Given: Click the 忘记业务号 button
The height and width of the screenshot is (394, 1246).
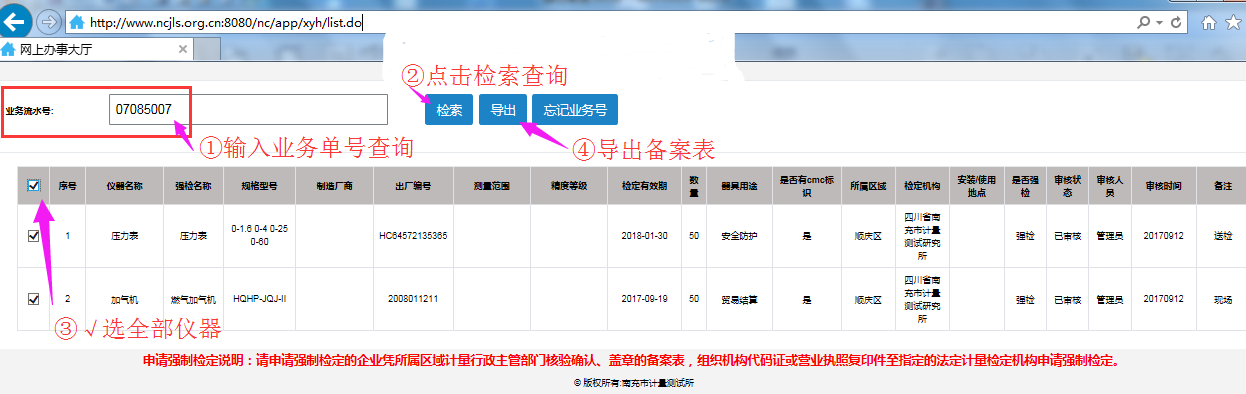Looking at the screenshot, I should click(x=575, y=110).
